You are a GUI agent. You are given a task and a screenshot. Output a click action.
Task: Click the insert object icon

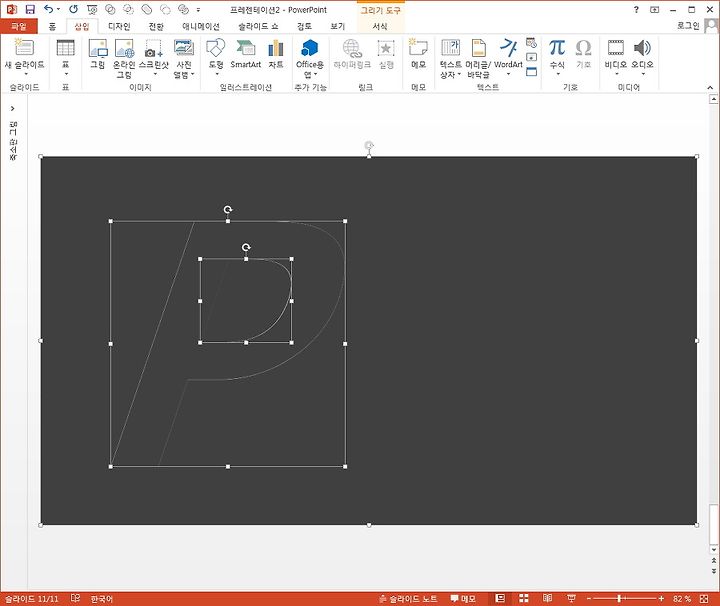coord(531,71)
